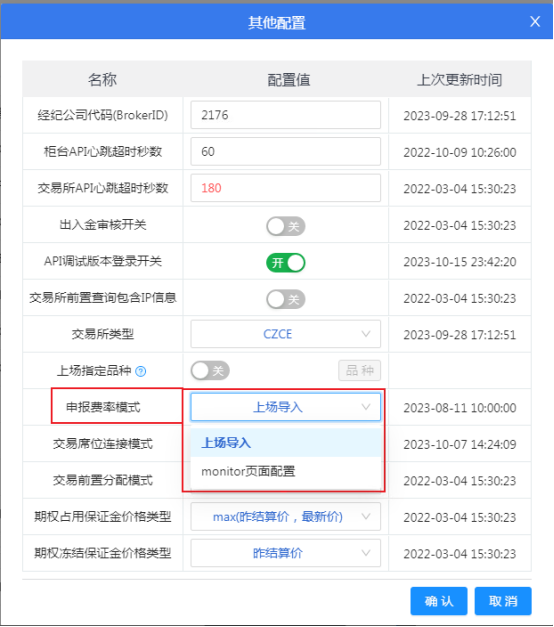Choose the monitor页面配置 option
This screenshot has height=627, width=554.
[x=286, y=471]
